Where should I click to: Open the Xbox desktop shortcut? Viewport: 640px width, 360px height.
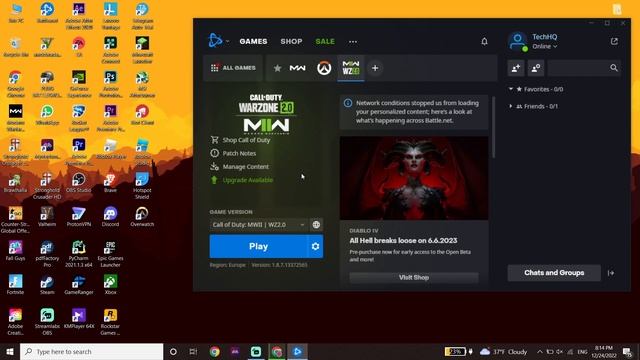click(110, 285)
